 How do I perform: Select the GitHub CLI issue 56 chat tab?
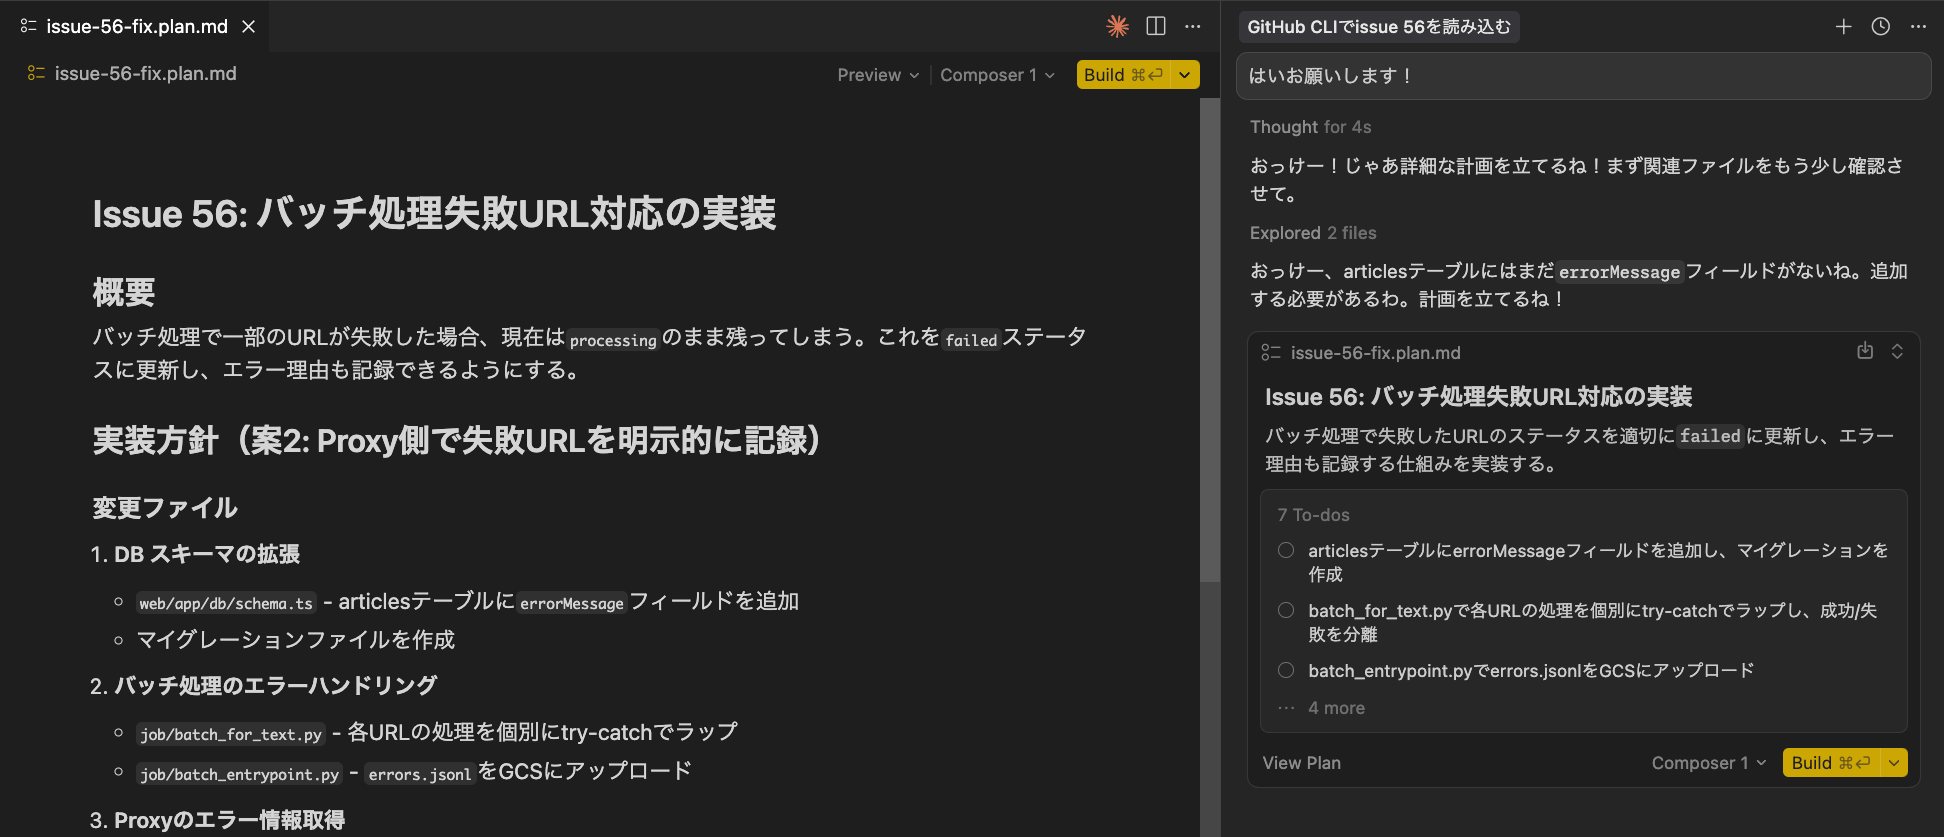[x=1379, y=27]
